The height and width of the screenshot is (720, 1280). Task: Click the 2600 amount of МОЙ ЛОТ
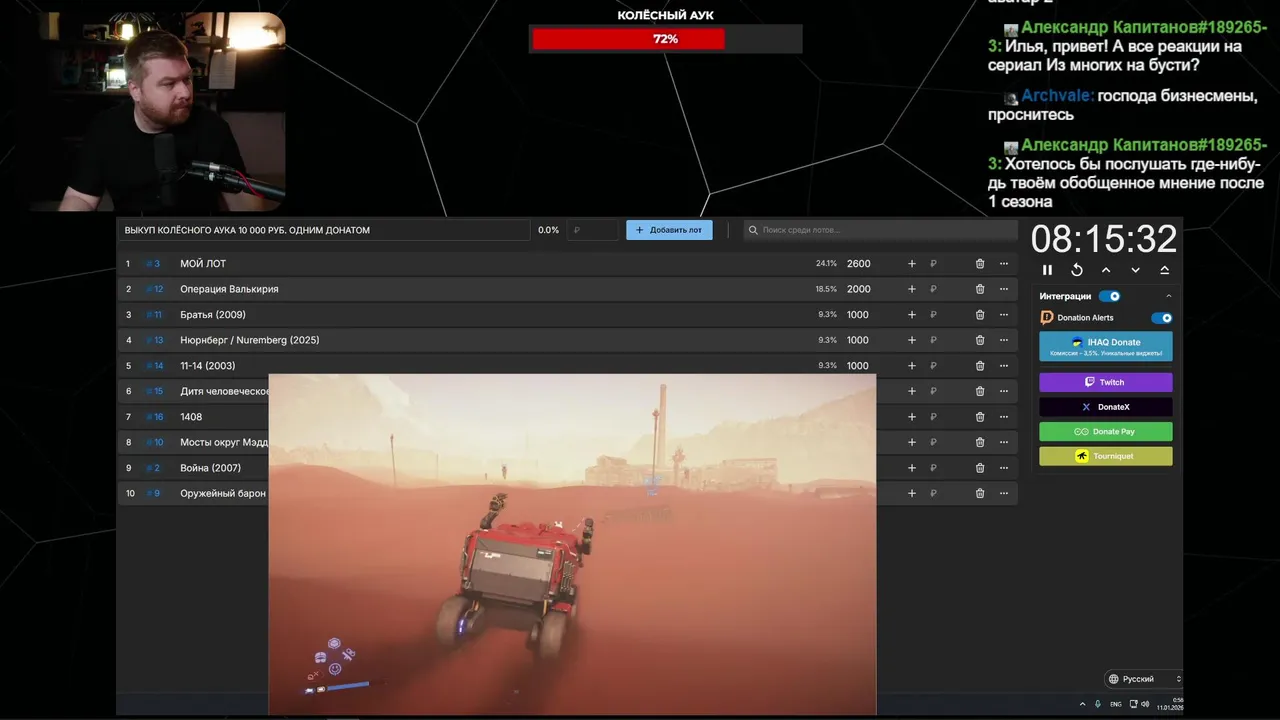coord(859,264)
